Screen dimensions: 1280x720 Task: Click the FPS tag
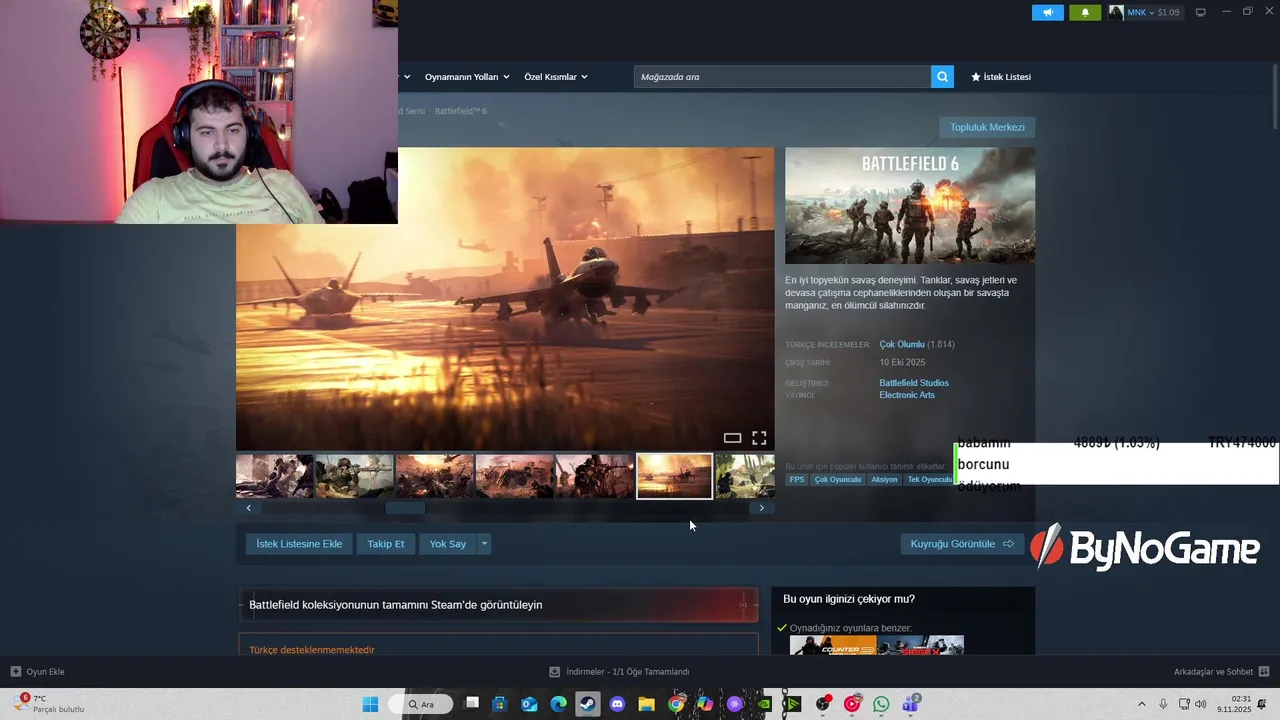[797, 480]
